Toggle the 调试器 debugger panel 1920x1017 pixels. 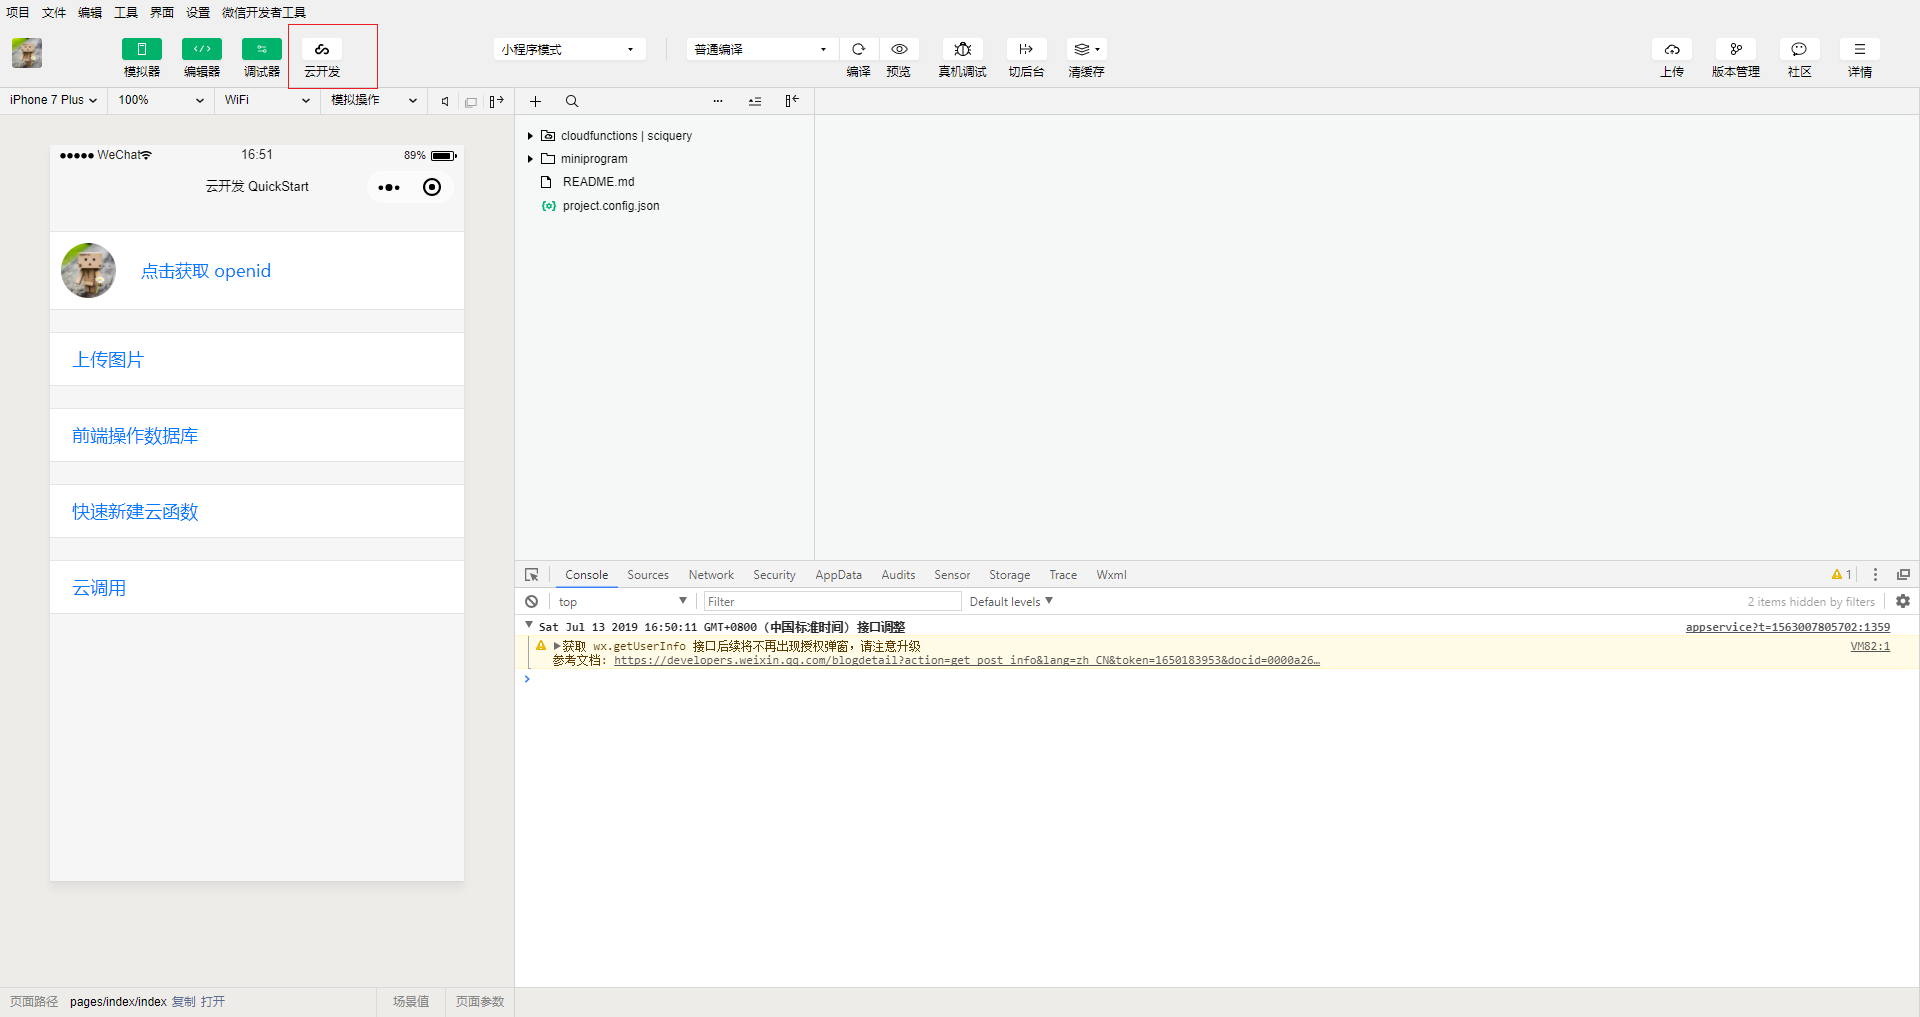click(x=262, y=50)
